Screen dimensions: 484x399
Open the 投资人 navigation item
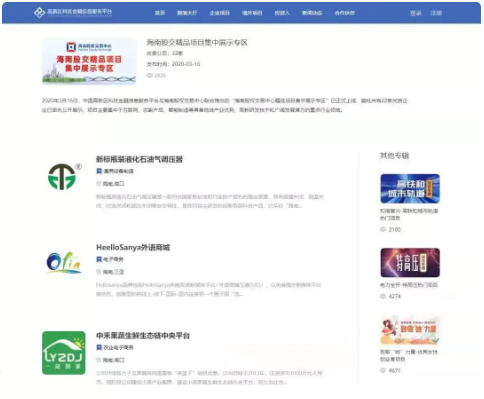click(x=282, y=13)
